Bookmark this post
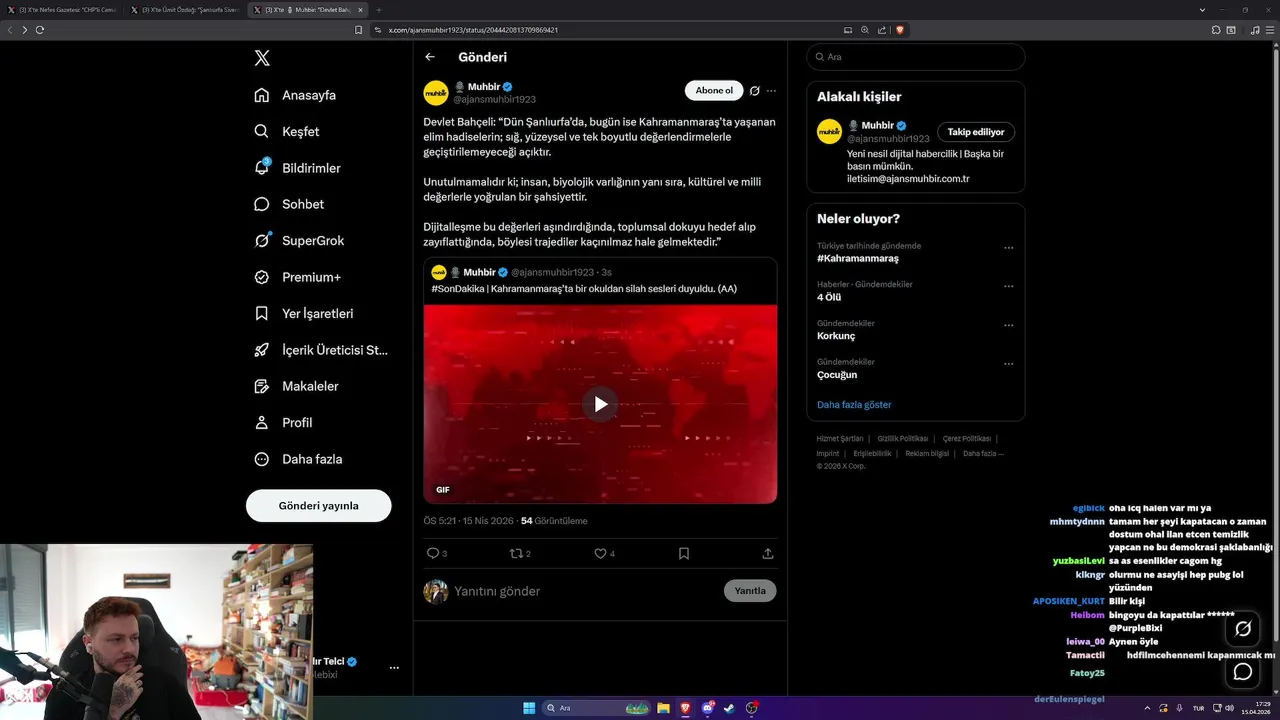The height and width of the screenshot is (720, 1280). point(684,553)
